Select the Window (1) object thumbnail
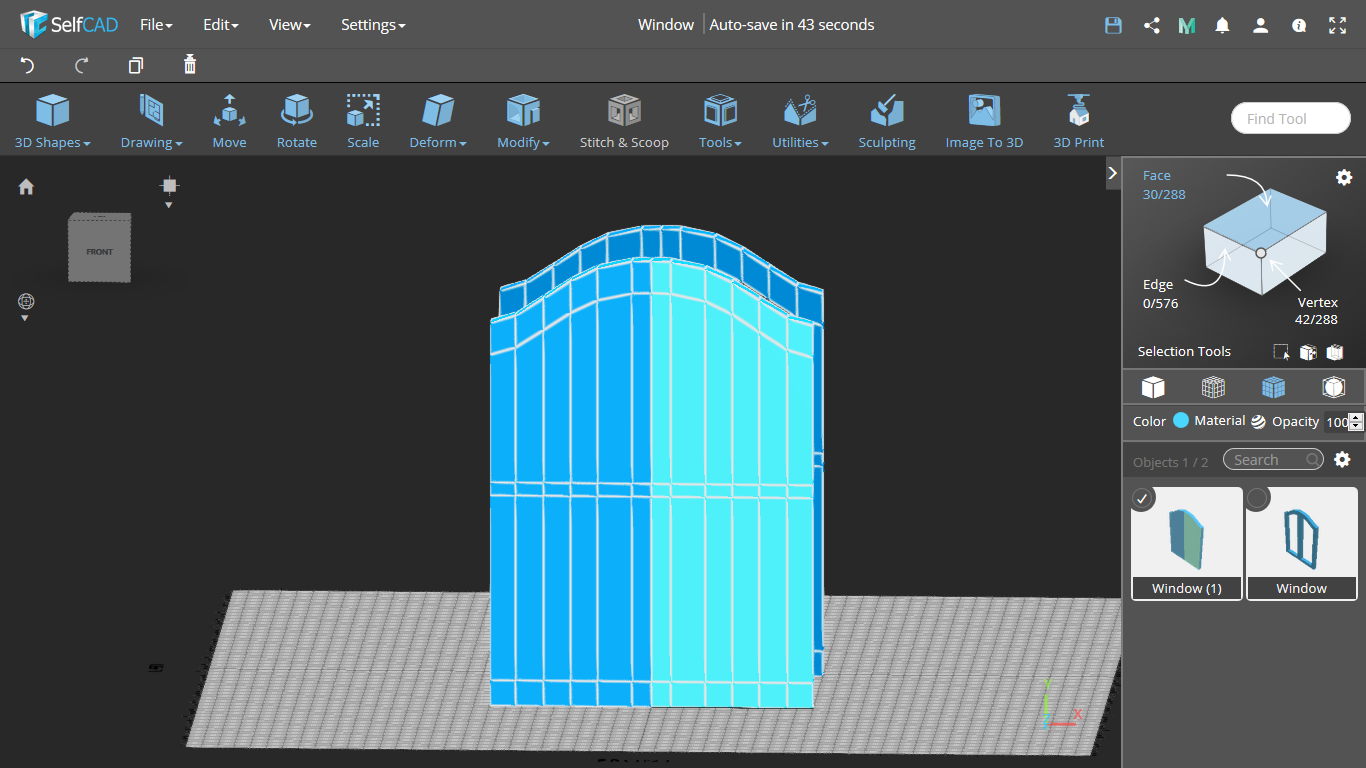The image size is (1366, 768). 1187,543
